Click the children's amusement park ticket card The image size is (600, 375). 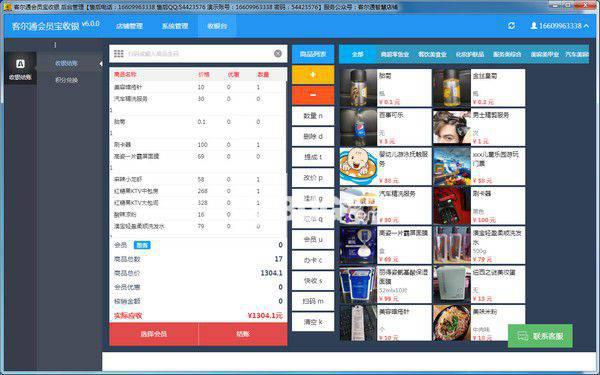click(479, 166)
